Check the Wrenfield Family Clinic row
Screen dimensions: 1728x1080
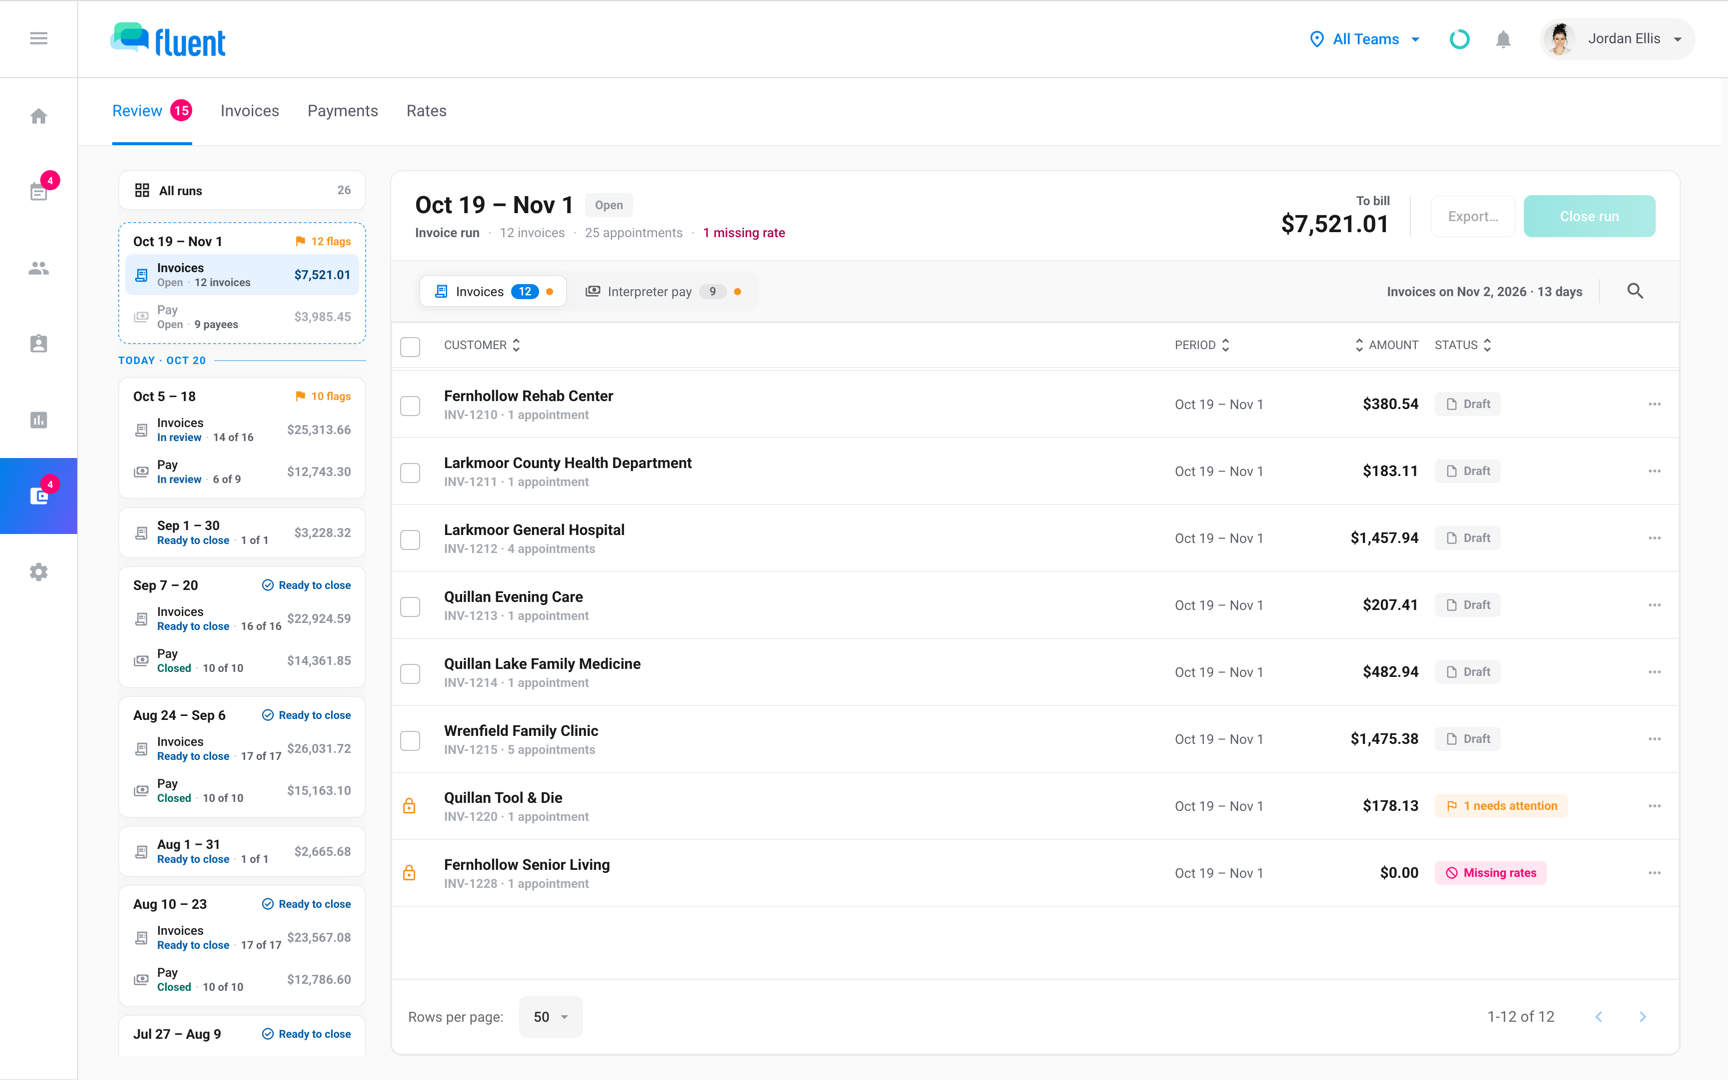pyautogui.click(x=410, y=741)
